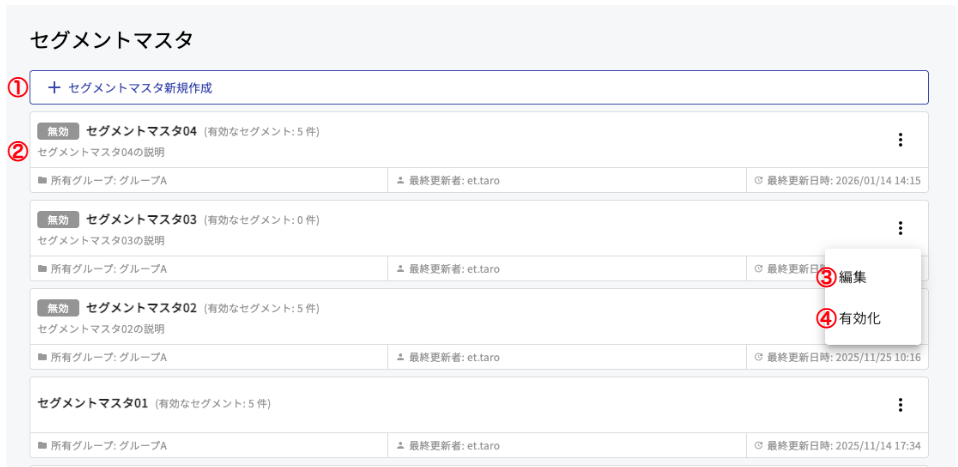Click the セグメントマスタ03 title
This screenshot has width=958, height=467.
141,219
